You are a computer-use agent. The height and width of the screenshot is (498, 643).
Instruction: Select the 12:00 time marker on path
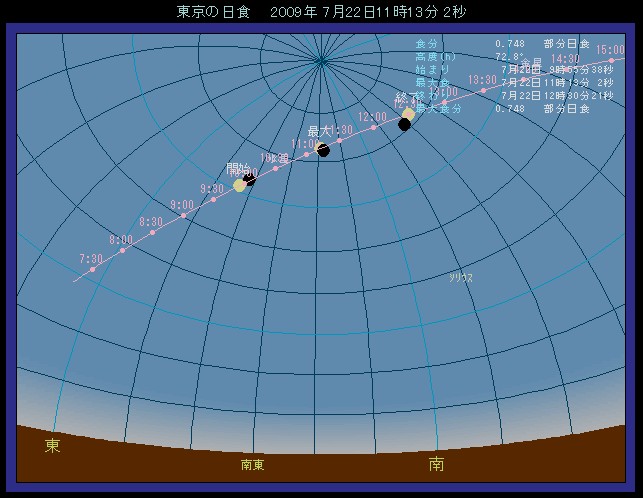tap(373, 128)
